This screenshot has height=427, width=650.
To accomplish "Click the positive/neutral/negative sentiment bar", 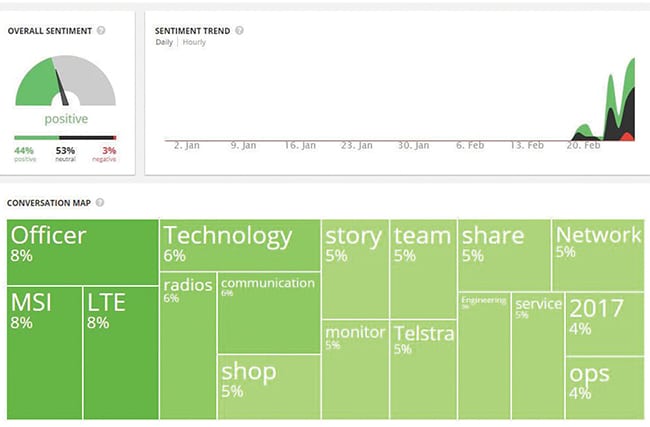I will point(65,137).
